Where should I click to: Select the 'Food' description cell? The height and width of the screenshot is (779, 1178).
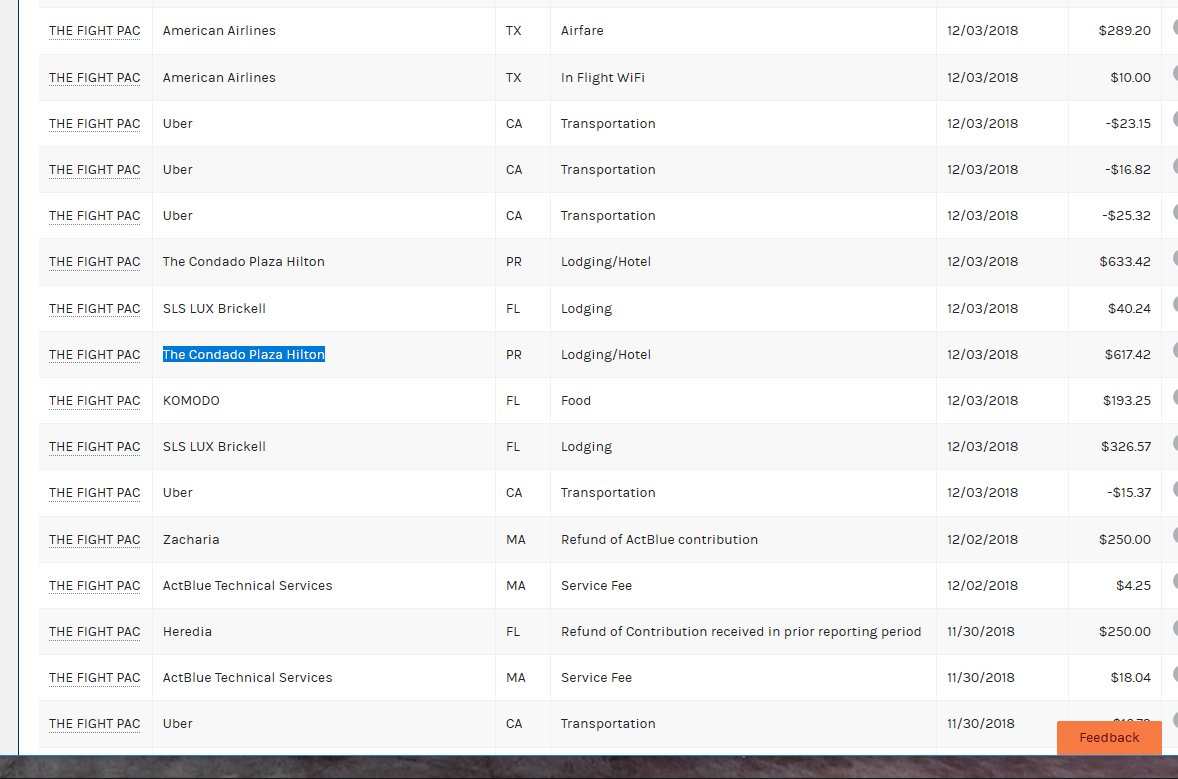click(575, 400)
